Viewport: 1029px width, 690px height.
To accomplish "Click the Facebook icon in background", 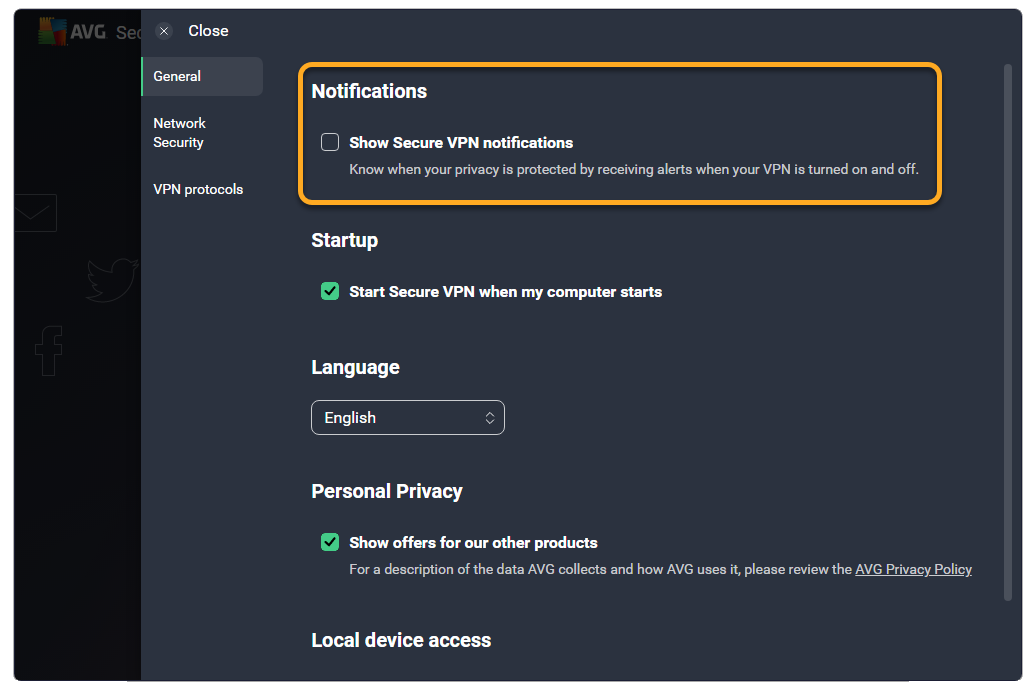I will (x=48, y=351).
